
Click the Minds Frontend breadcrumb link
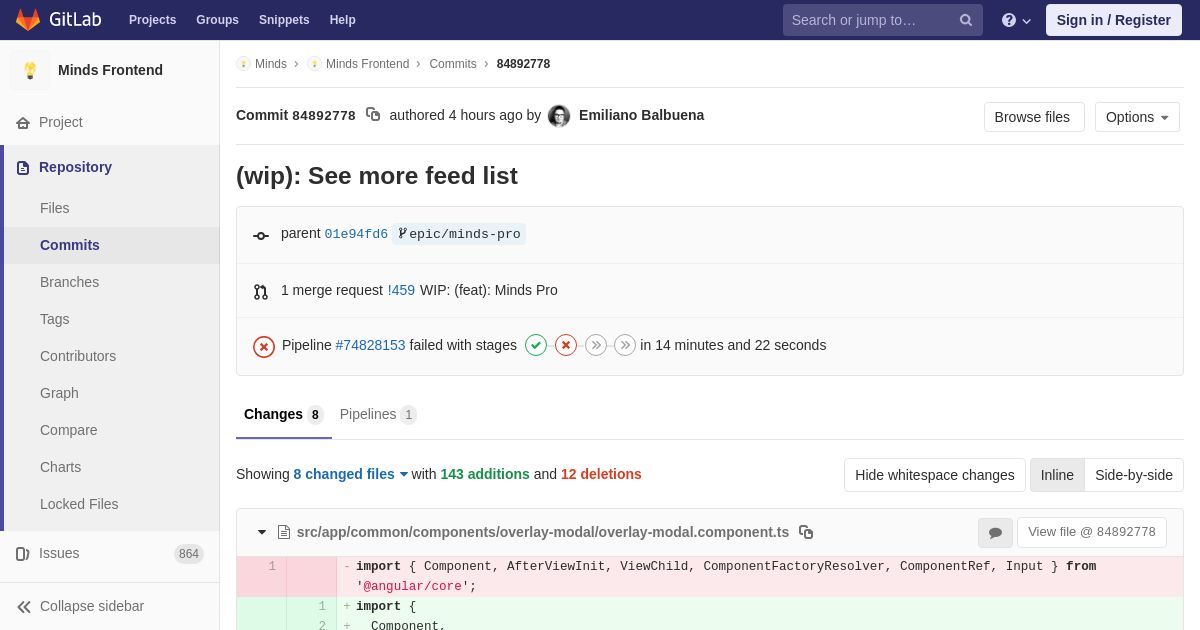click(367, 64)
